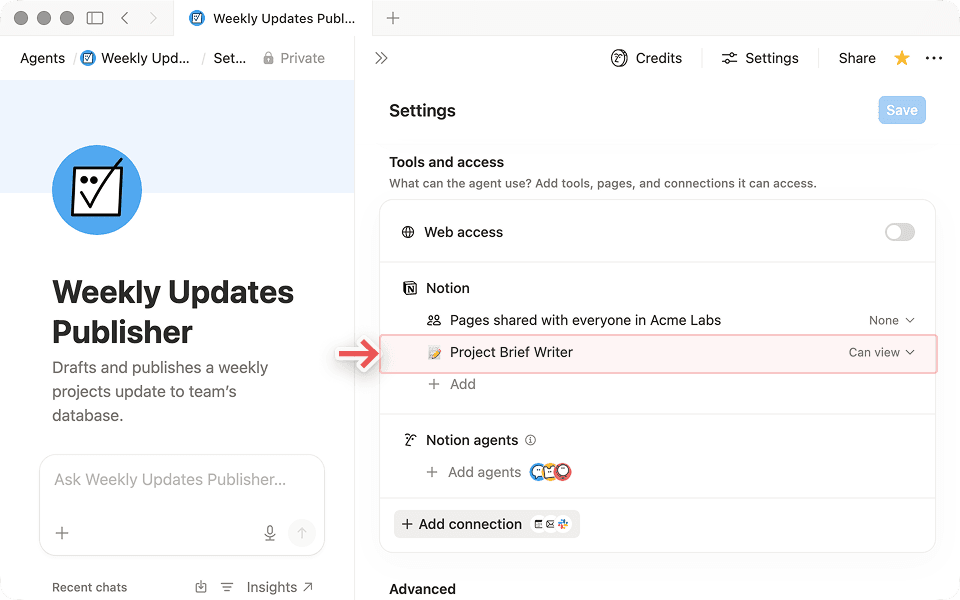Screen dimensions: 960x600
Task: Toggle the sidebar panel icon
Action: (x=95, y=18)
